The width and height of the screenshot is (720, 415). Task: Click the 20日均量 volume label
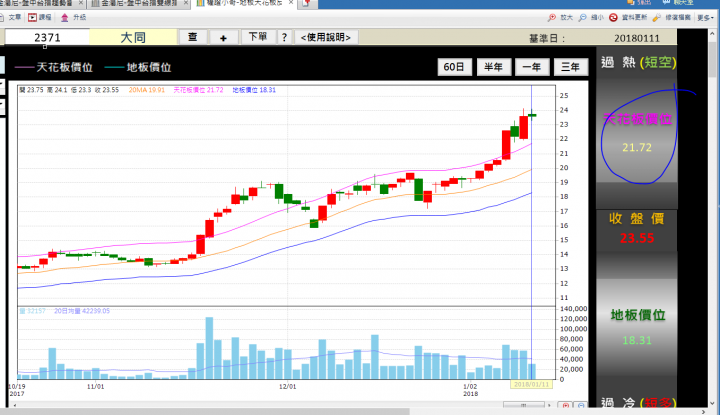click(x=82, y=311)
